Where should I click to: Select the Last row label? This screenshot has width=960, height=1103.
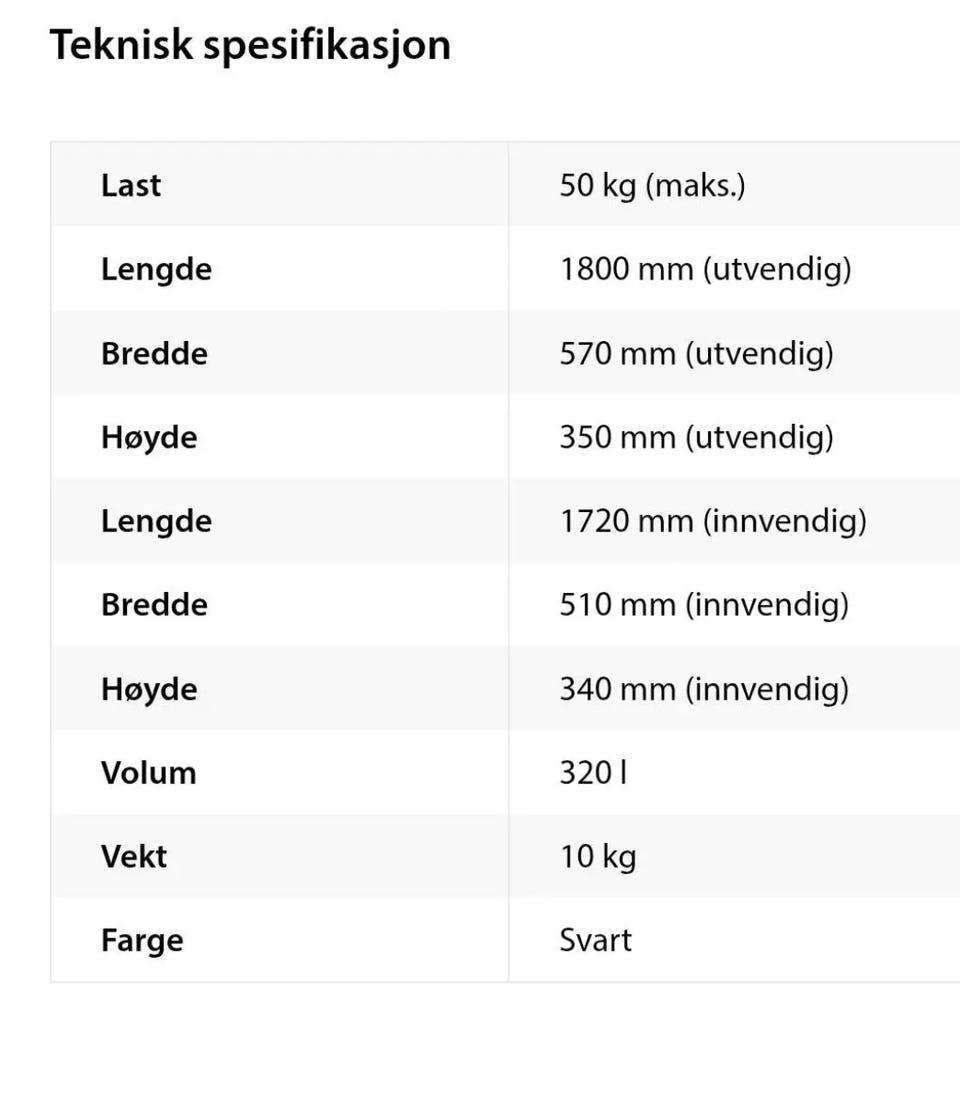[131, 186]
